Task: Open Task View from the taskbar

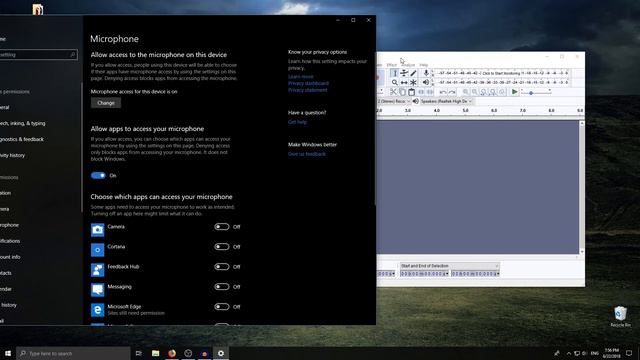Action: click(139, 353)
